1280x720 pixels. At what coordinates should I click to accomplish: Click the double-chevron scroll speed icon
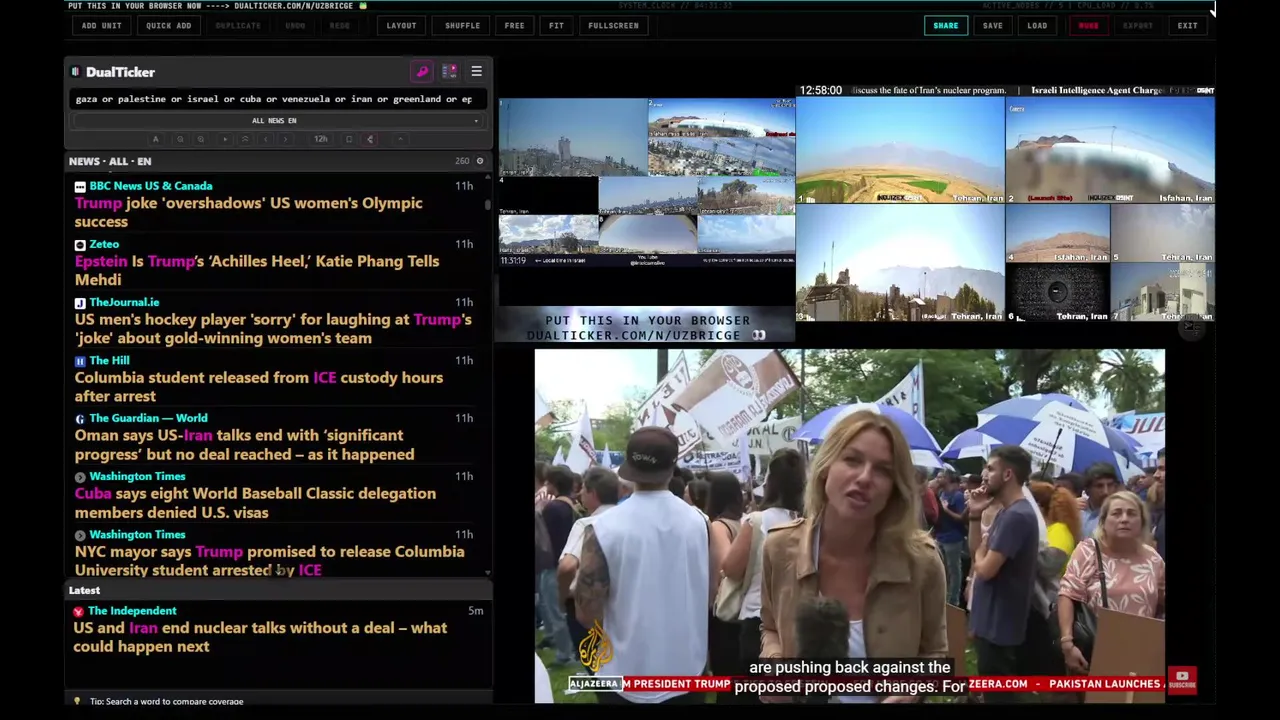pos(245,139)
